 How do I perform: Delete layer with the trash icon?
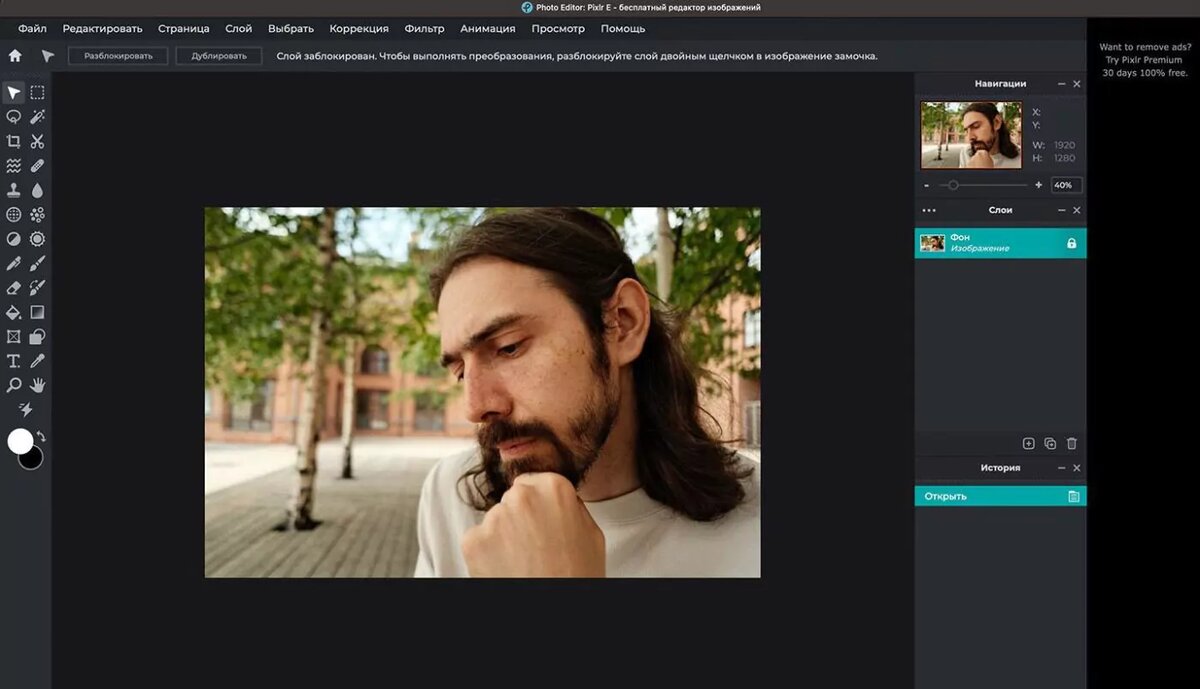tap(1072, 443)
